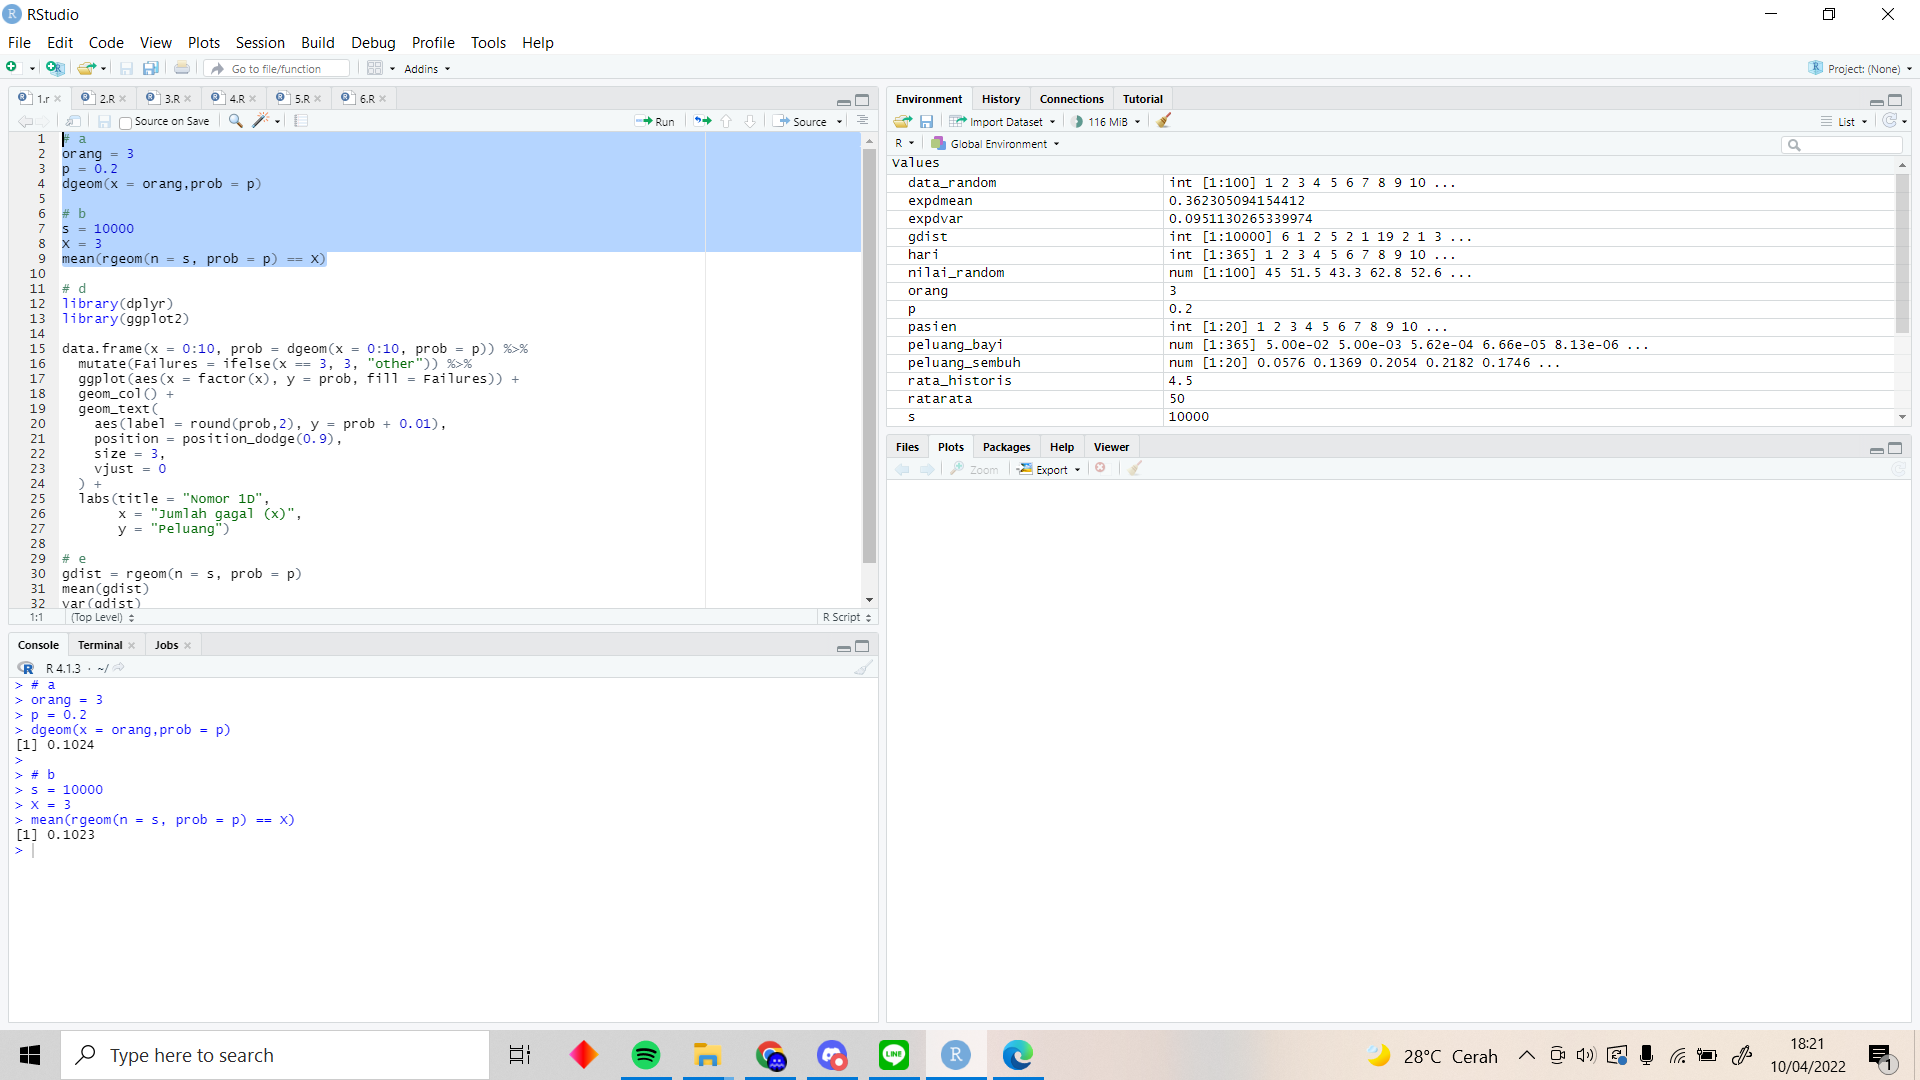Click save workspace icon in Environment pane
The width and height of the screenshot is (1920, 1080).
[x=927, y=121]
